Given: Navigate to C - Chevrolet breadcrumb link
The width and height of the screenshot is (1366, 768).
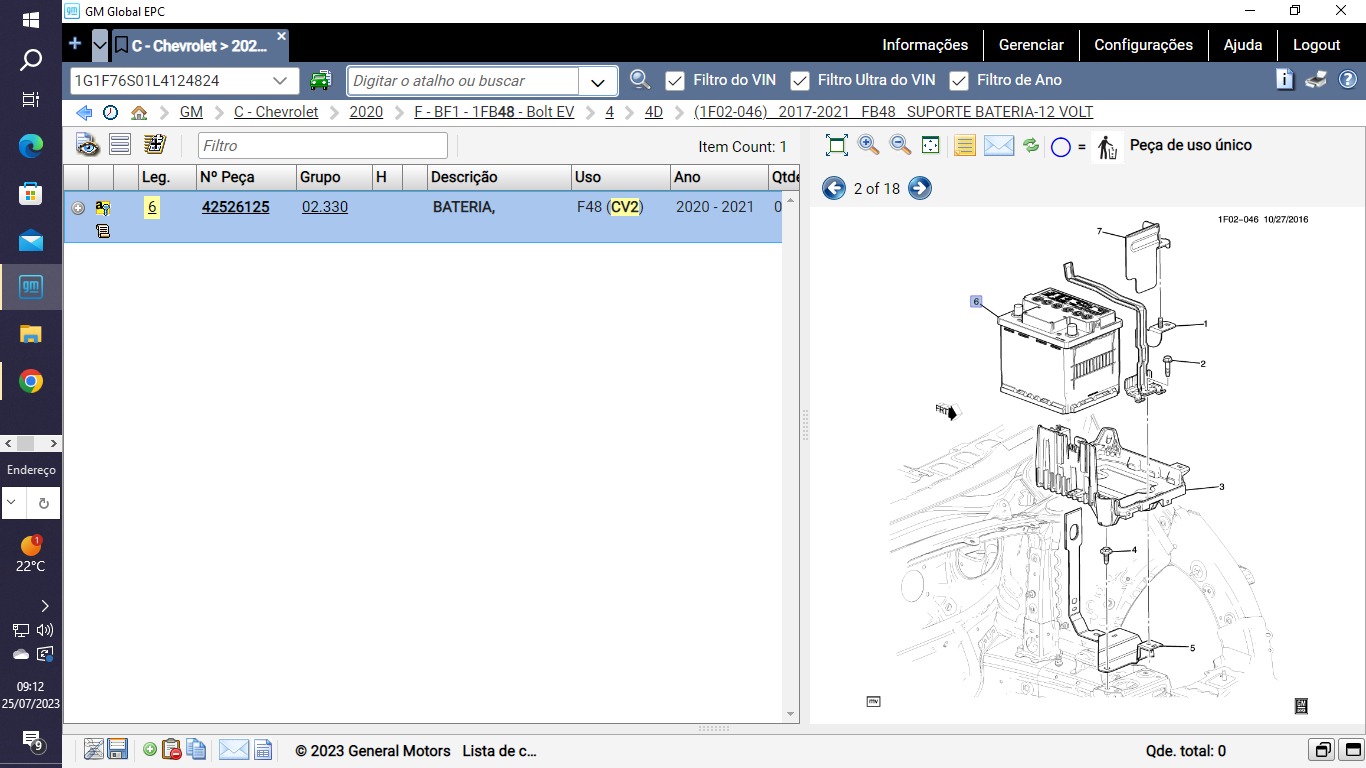Looking at the screenshot, I should click(276, 112).
